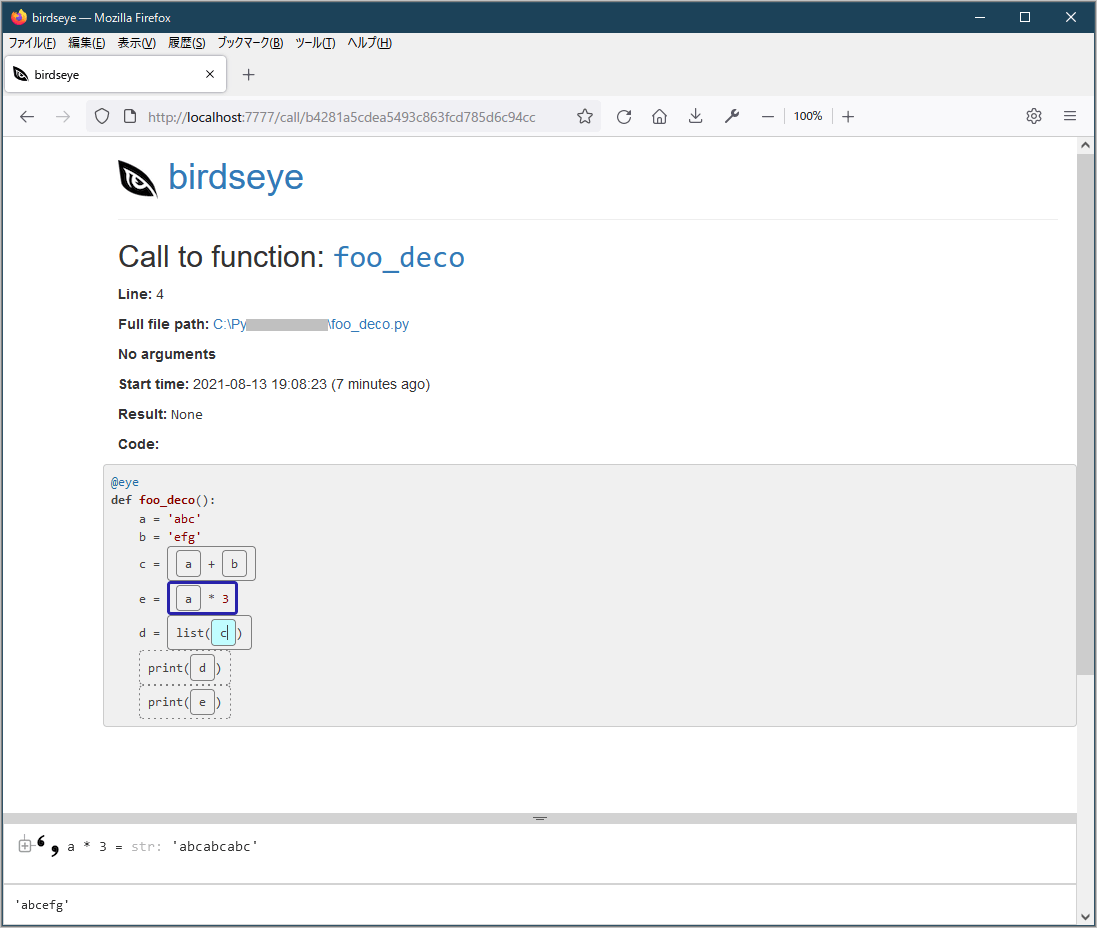Open the 履歴 menu
This screenshot has width=1097, height=928.
(x=187, y=43)
